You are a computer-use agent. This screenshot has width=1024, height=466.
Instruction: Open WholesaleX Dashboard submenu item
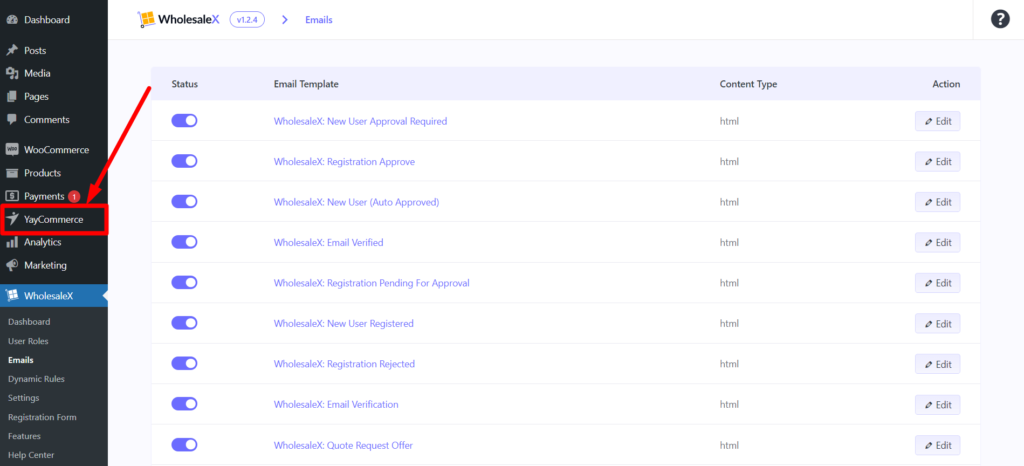point(29,322)
